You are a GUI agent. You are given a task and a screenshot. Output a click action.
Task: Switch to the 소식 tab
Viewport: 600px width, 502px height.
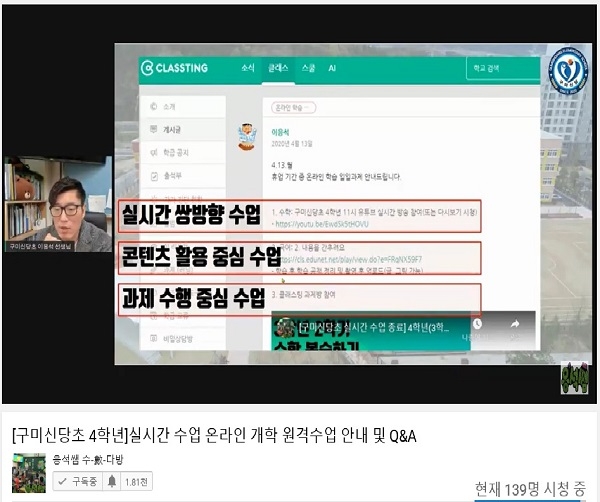tap(248, 68)
